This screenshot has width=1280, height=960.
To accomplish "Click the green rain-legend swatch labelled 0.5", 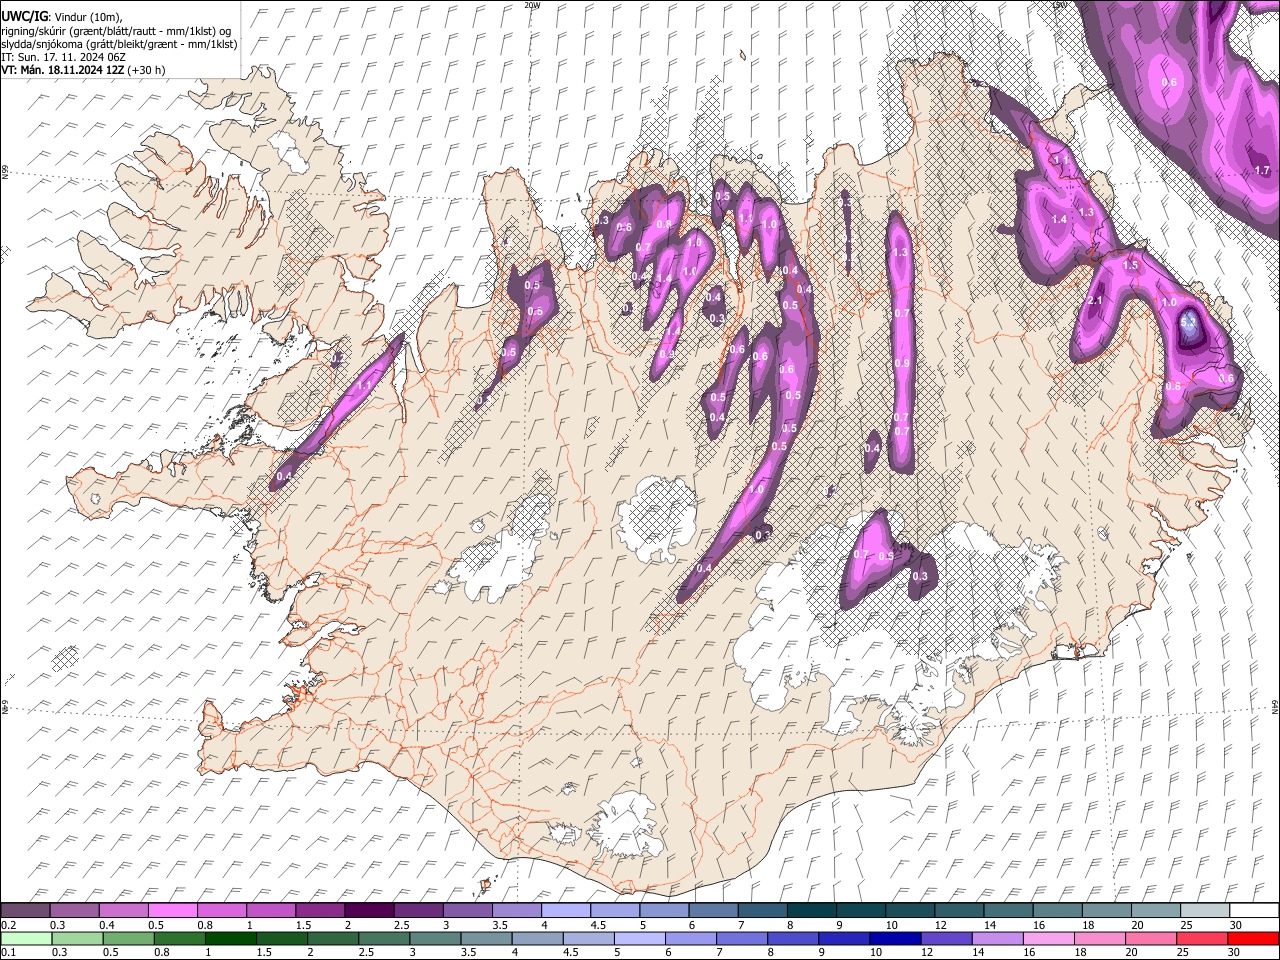I will pyautogui.click(x=128, y=938).
